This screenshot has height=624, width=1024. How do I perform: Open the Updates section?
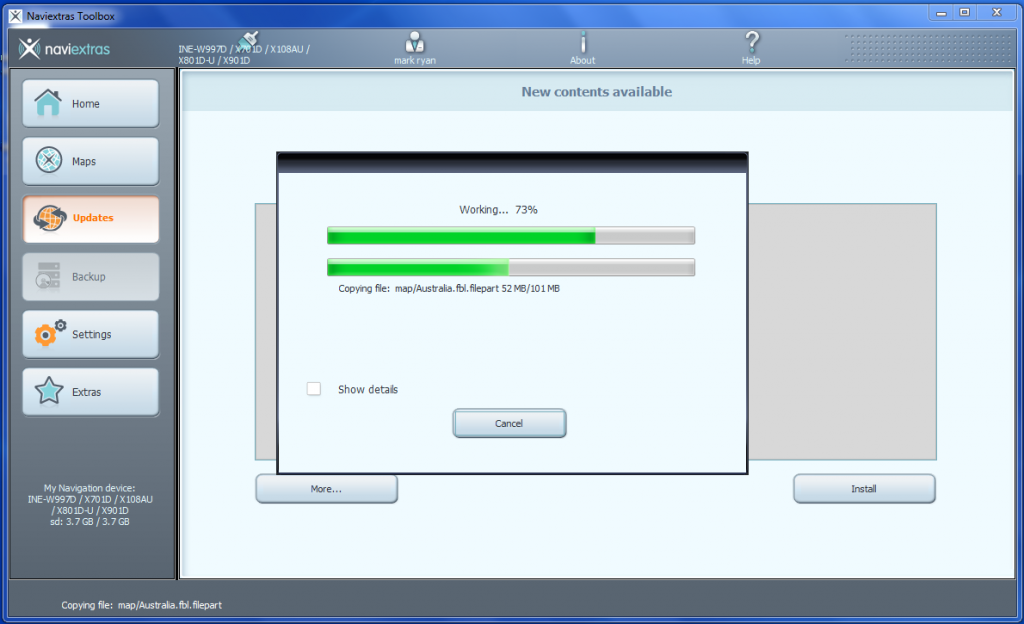90,219
